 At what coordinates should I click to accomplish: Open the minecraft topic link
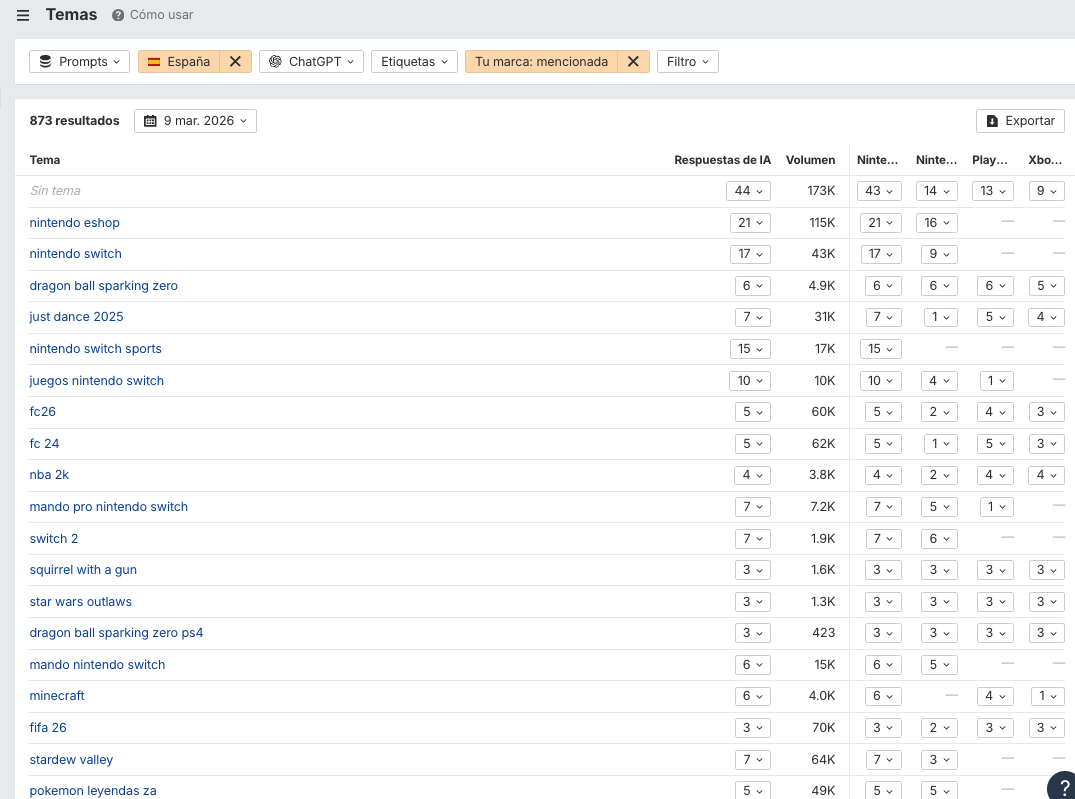tap(57, 696)
